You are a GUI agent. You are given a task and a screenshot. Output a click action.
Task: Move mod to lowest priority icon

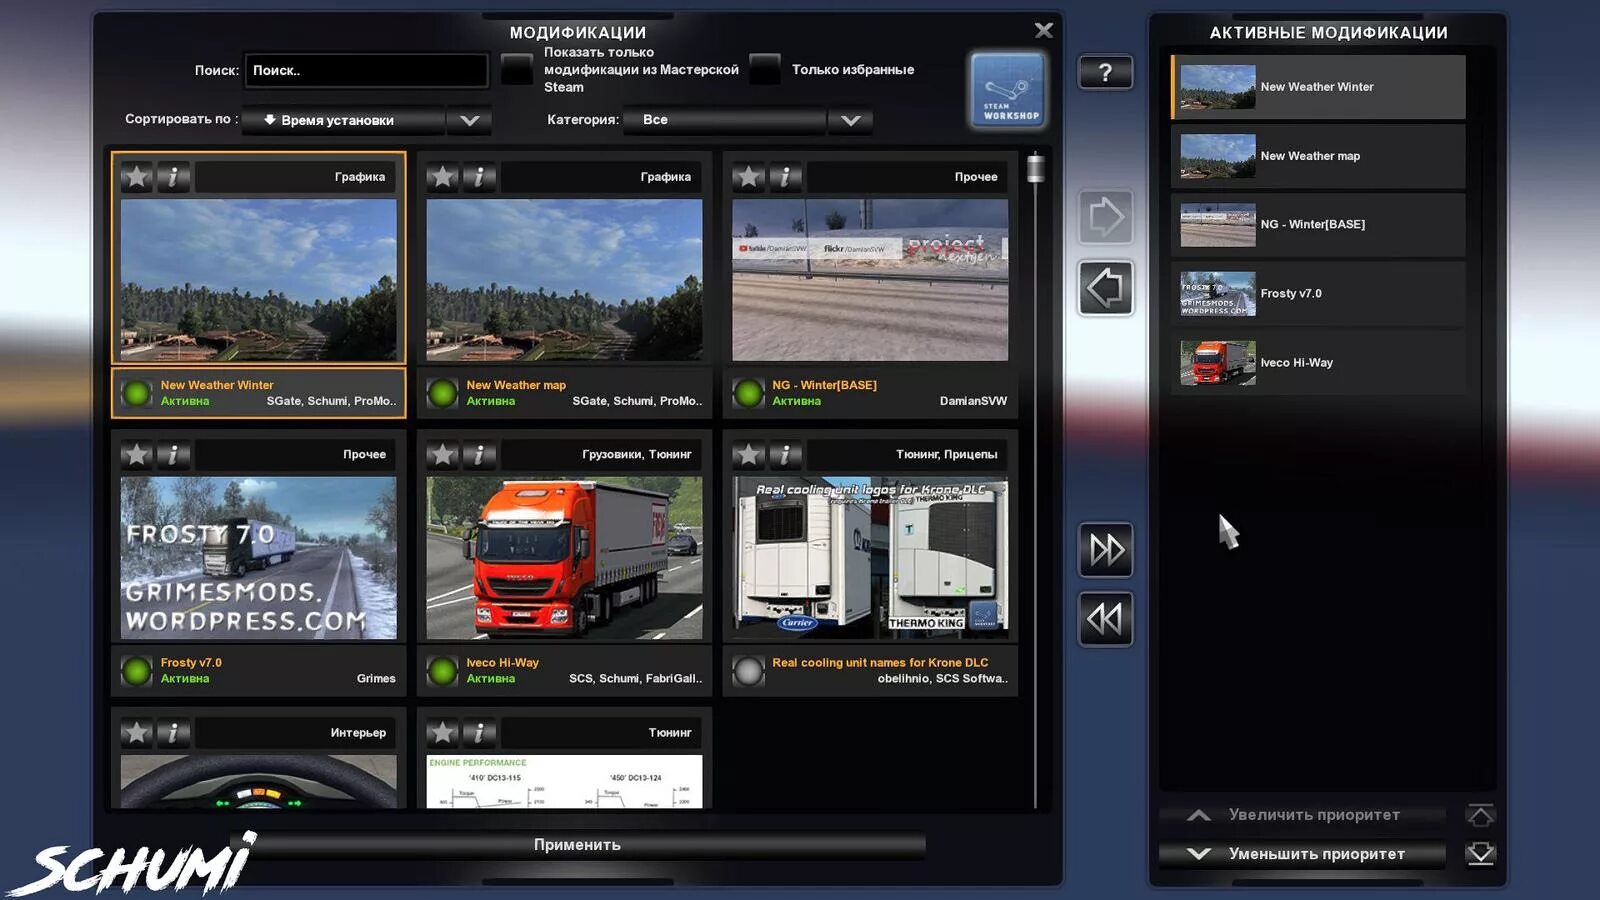click(1480, 853)
